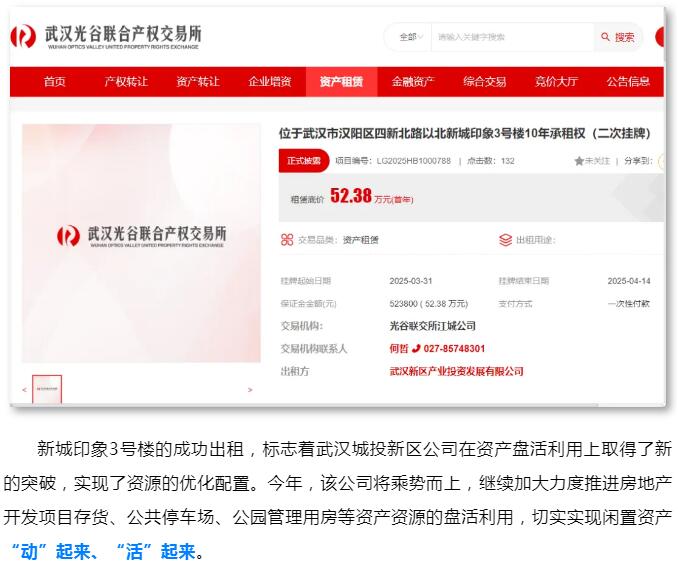The width and height of the screenshot is (678, 570).
Task: Click the 交易品类 category icon
Action: pos(288,240)
